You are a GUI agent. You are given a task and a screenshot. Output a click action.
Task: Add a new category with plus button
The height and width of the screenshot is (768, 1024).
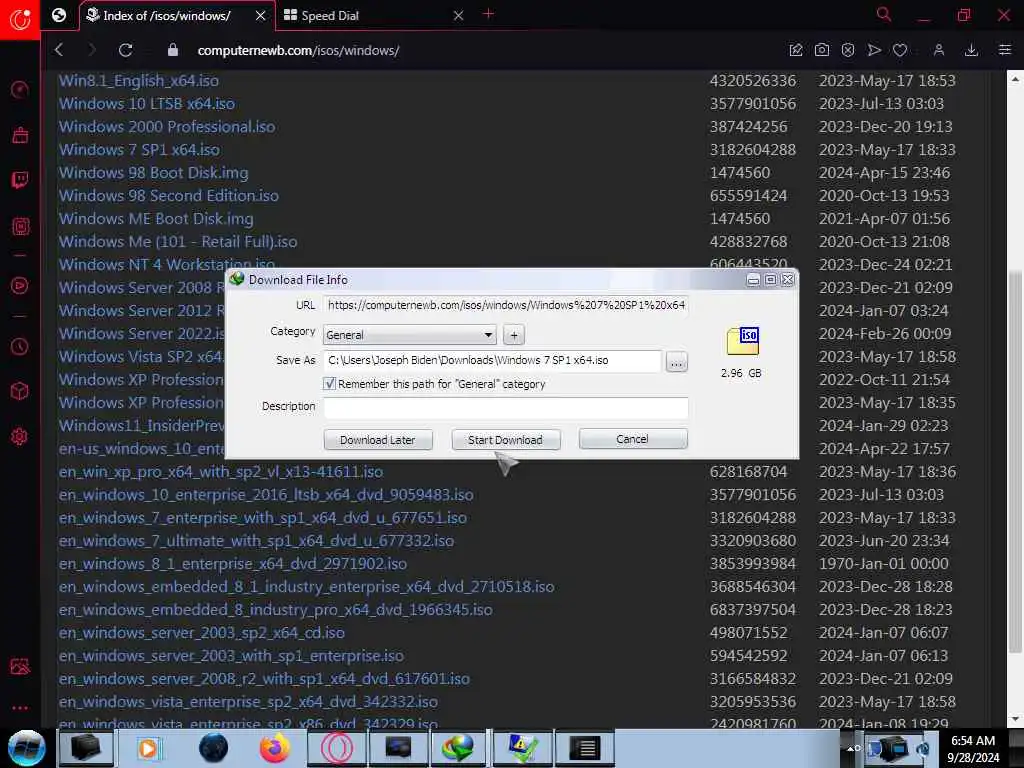coord(514,335)
